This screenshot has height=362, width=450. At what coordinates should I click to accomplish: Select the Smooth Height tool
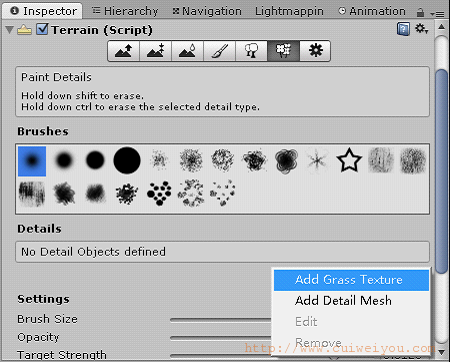point(187,51)
